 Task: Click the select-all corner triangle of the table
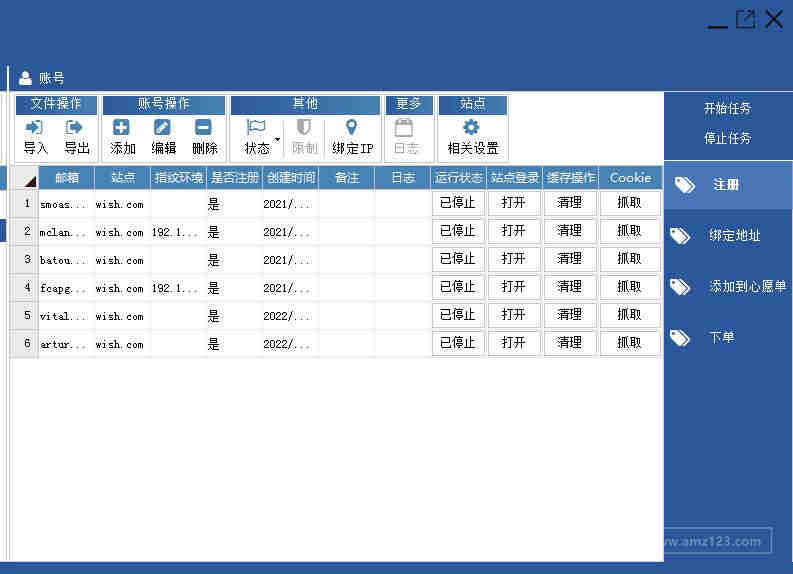tap(30, 182)
